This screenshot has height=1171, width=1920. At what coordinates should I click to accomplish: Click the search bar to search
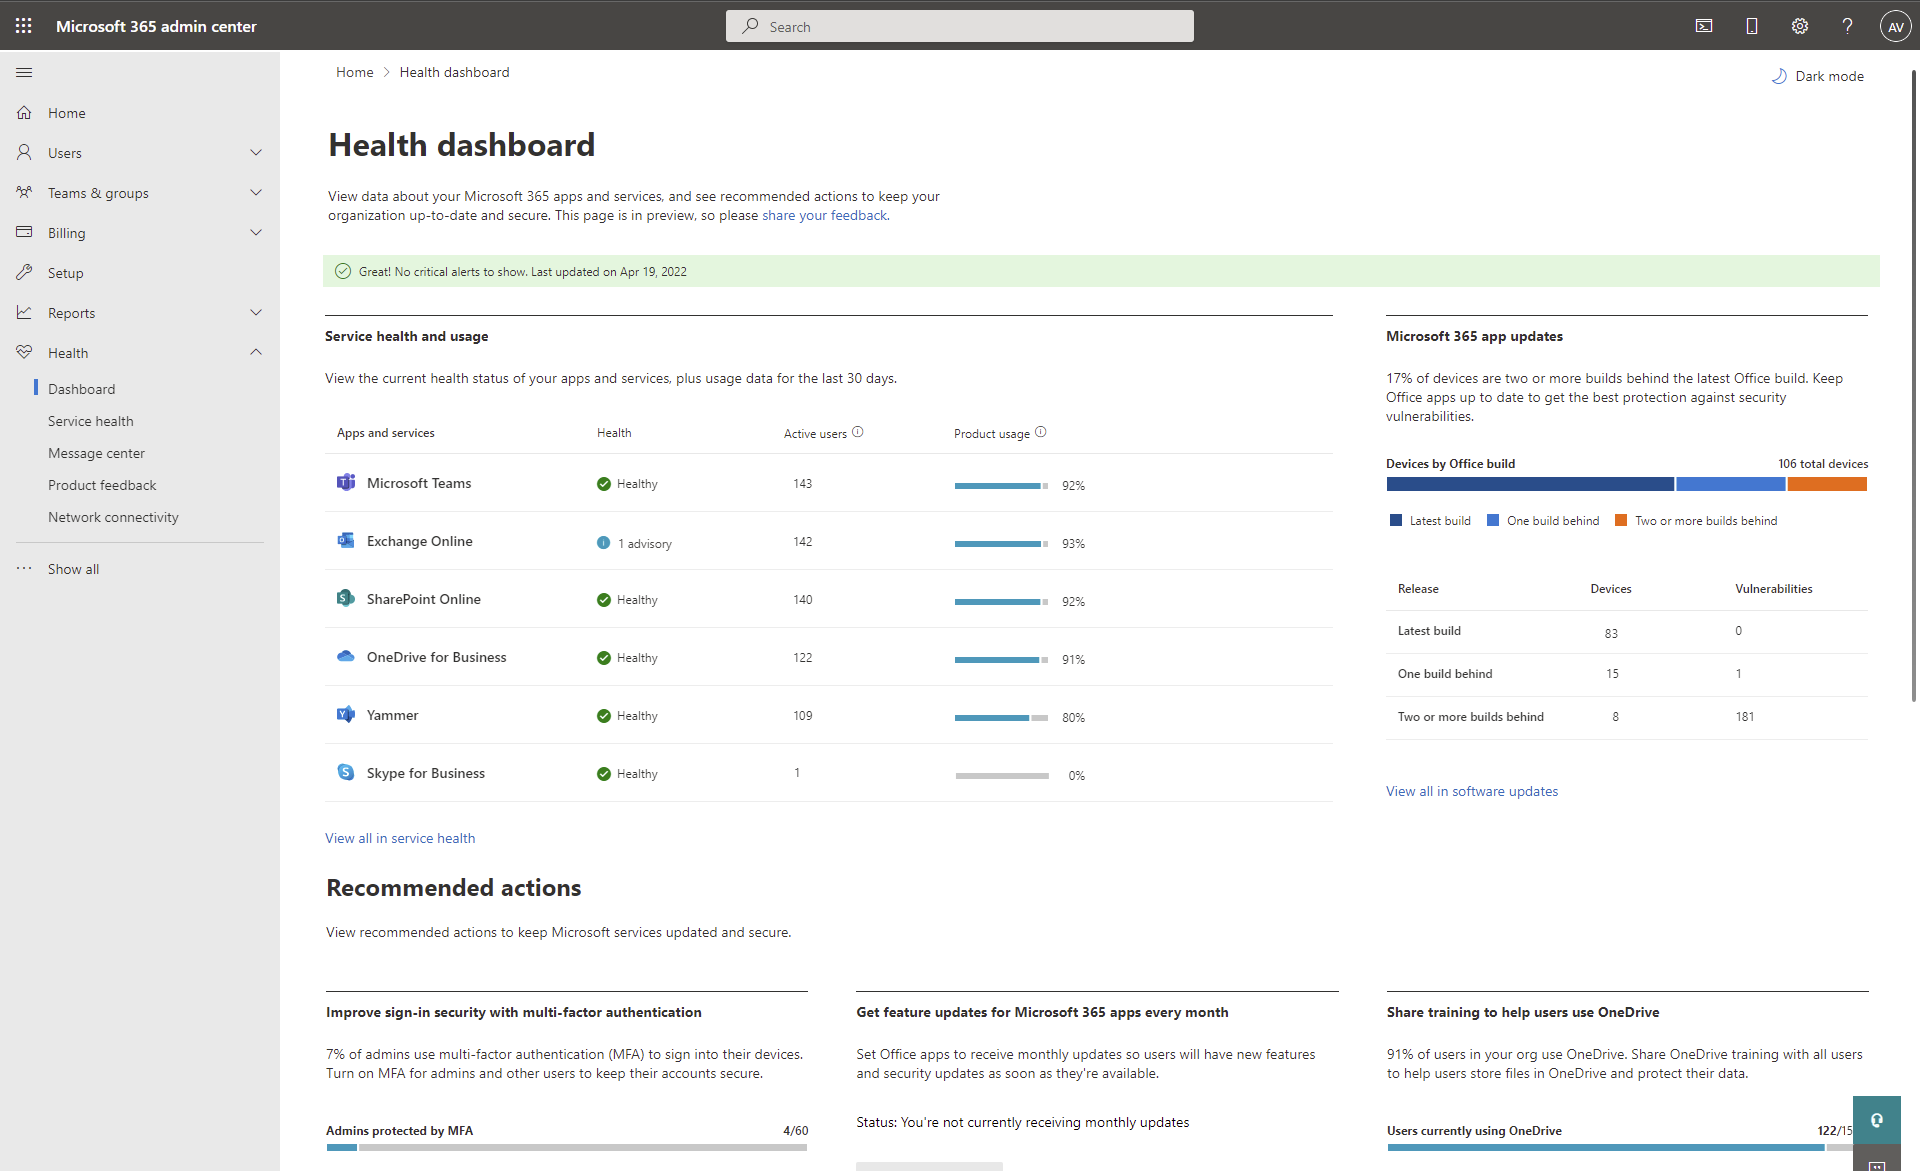point(960,26)
